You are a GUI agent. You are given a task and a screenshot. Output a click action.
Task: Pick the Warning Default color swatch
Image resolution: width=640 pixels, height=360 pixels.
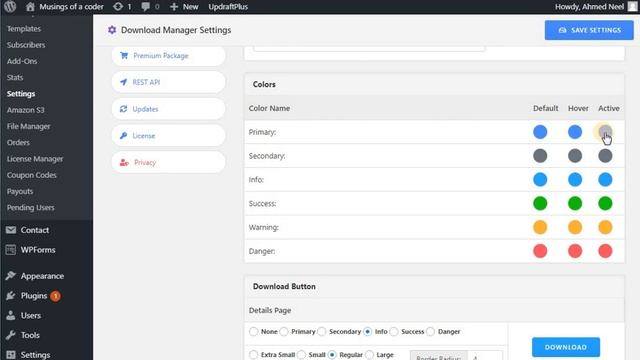tap(540, 227)
